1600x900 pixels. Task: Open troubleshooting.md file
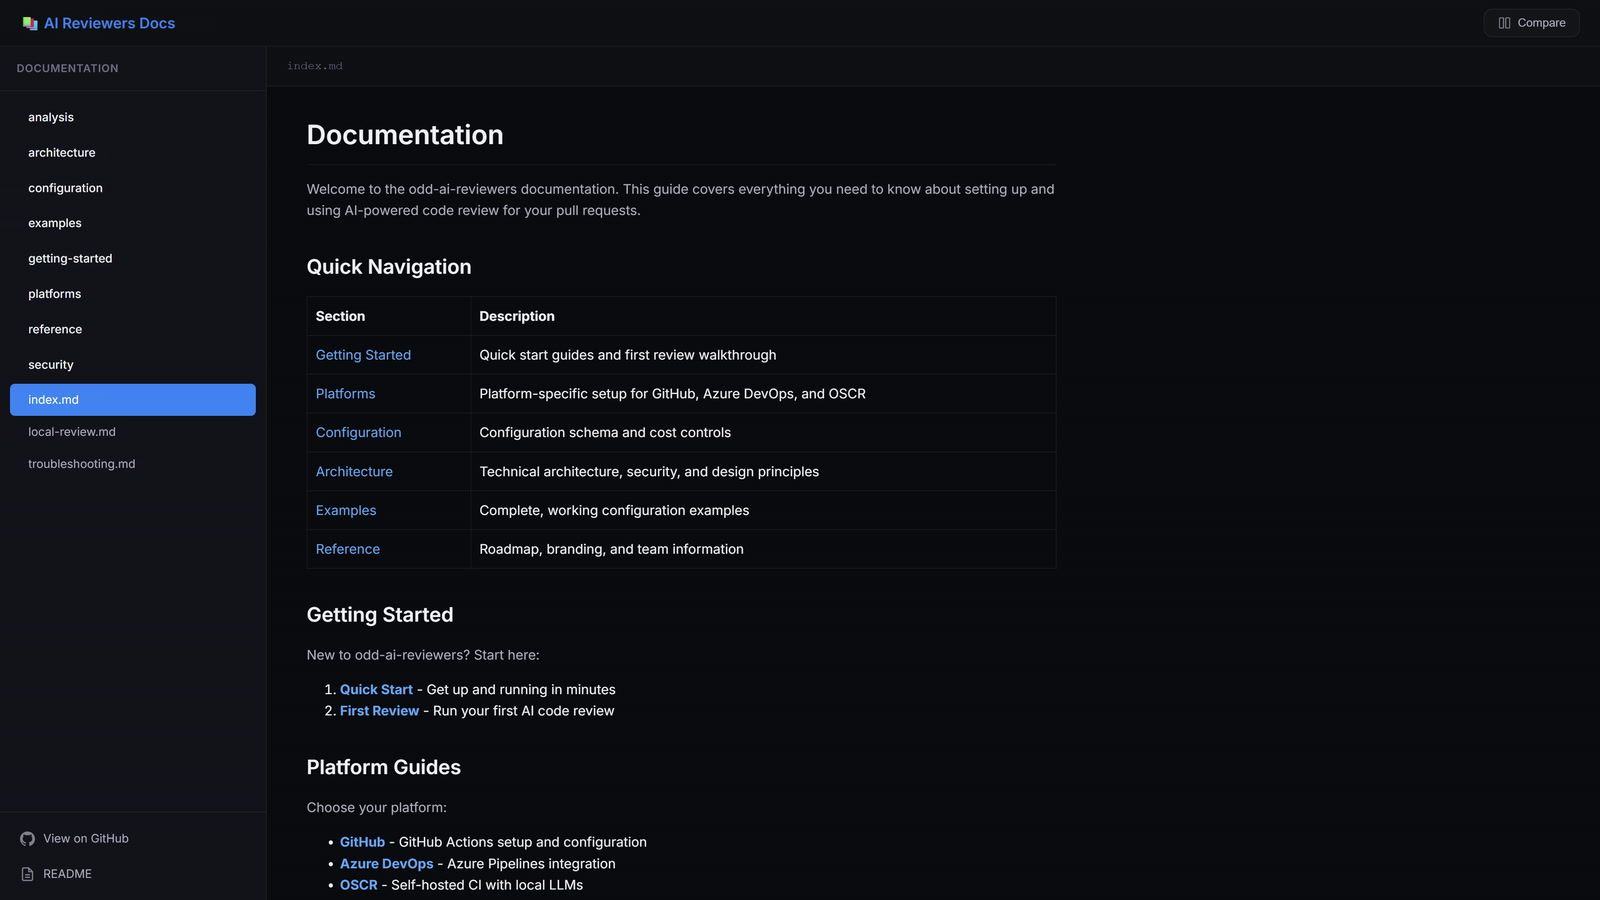point(133,464)
